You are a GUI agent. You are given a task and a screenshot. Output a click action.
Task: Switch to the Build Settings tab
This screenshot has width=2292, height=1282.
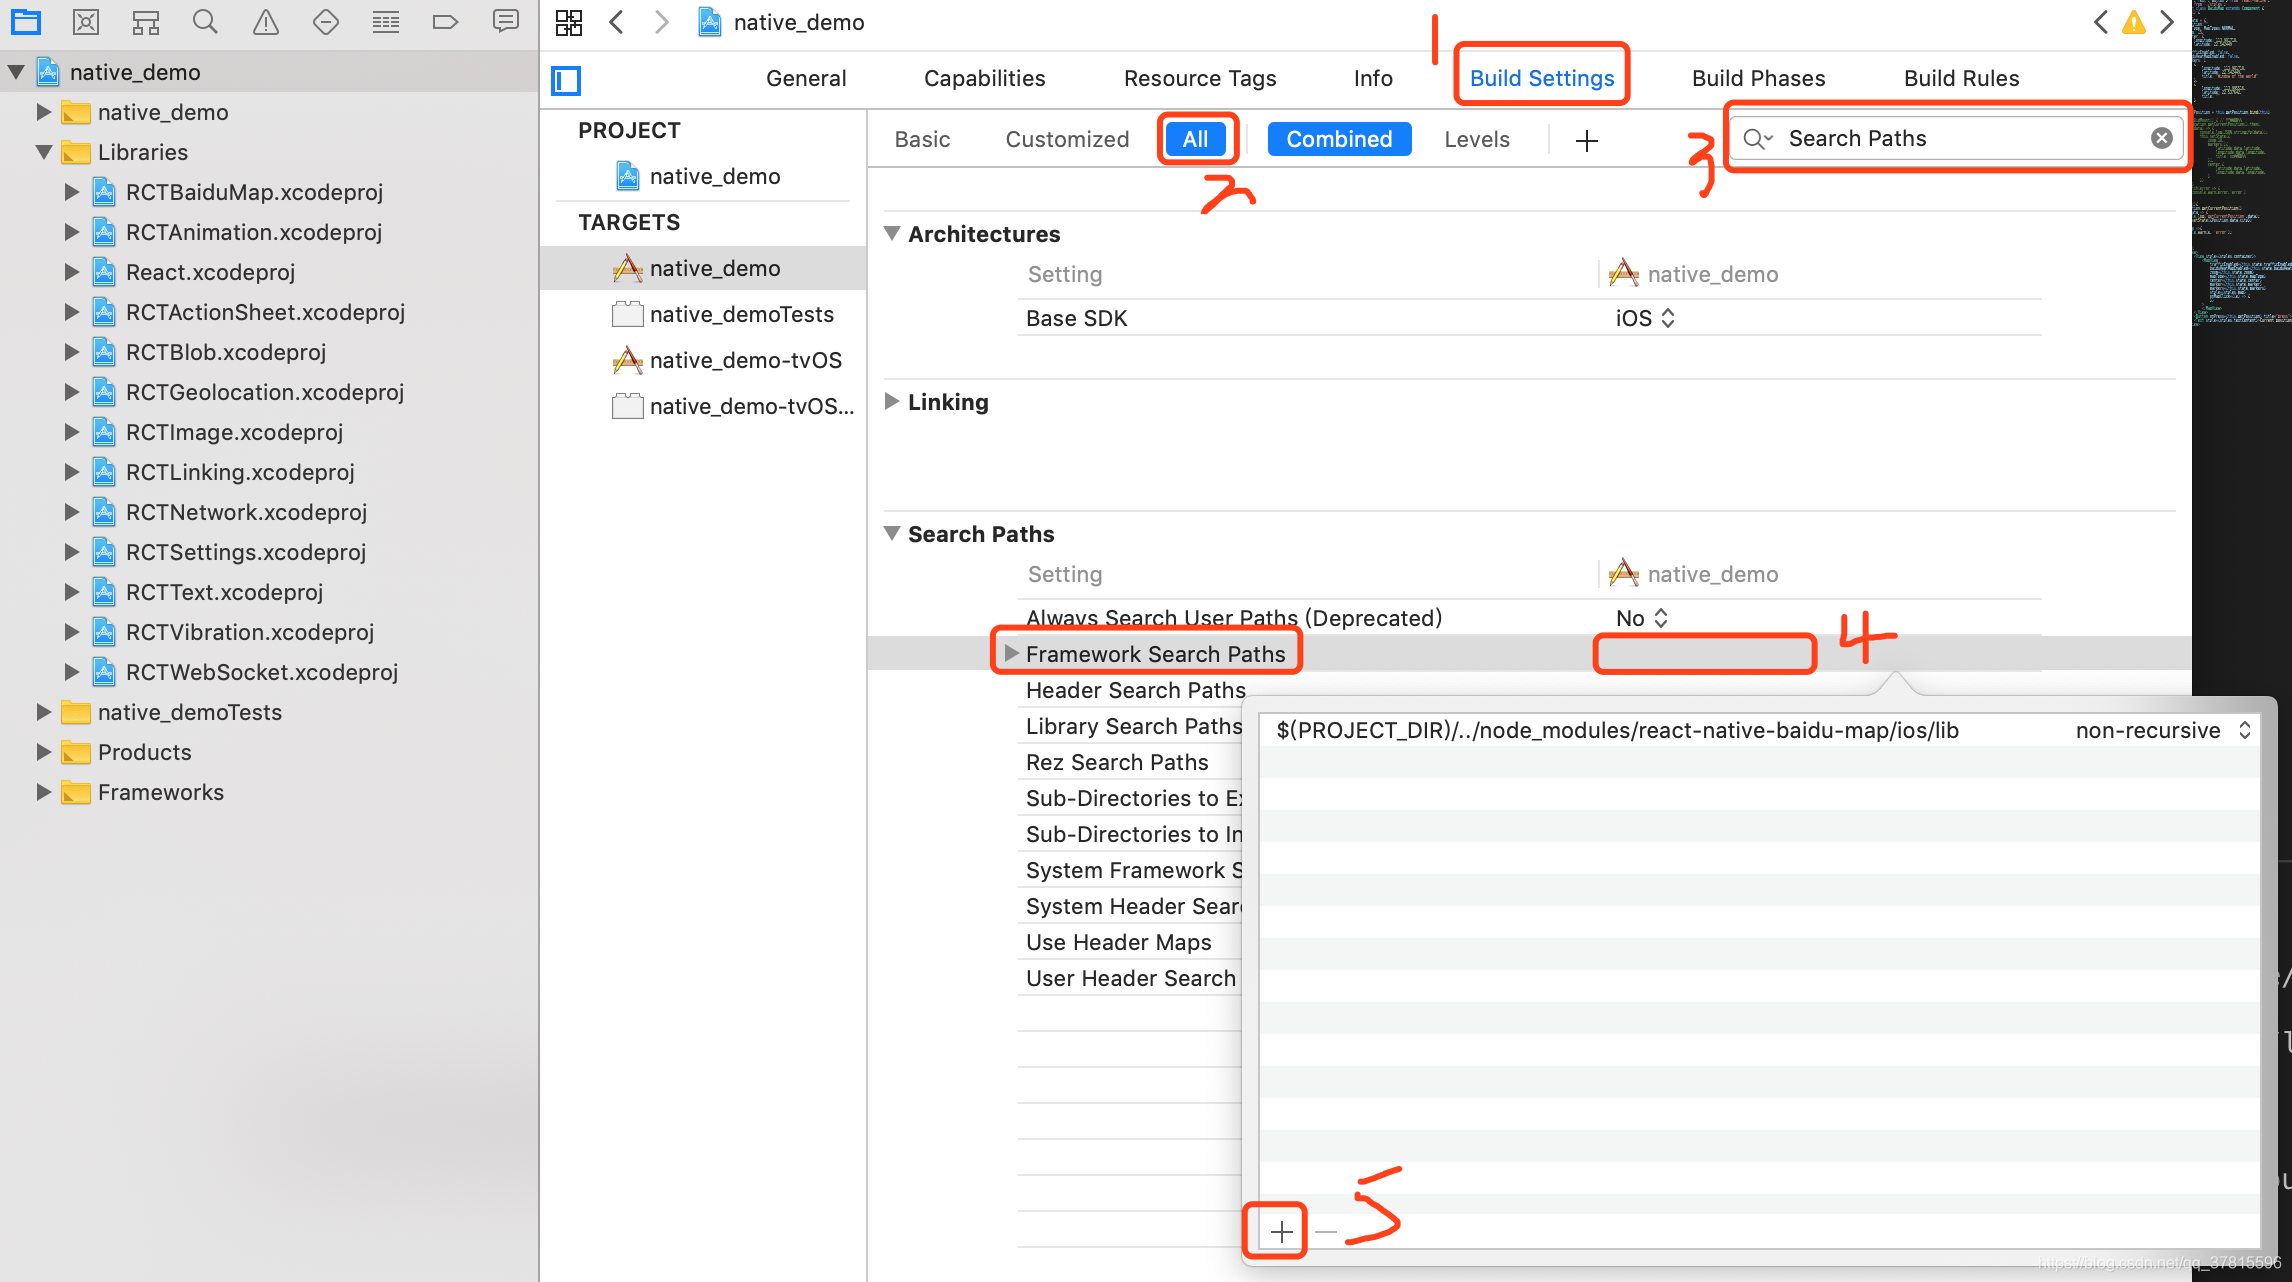coord(1542,78)
